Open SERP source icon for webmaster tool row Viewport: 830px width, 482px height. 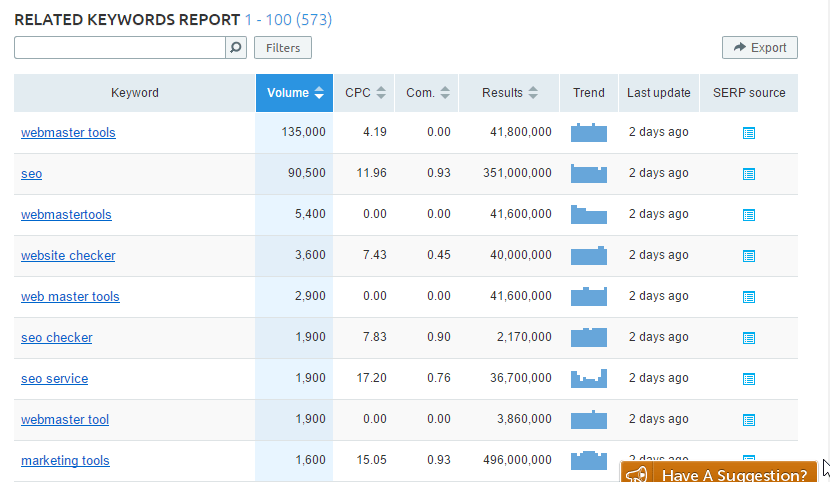pos(748,420)
